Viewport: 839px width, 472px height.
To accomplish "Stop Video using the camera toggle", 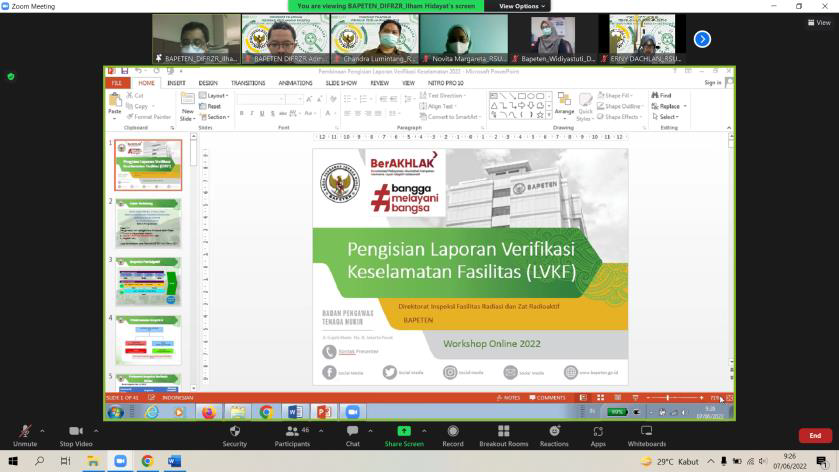I will [75, 432].
